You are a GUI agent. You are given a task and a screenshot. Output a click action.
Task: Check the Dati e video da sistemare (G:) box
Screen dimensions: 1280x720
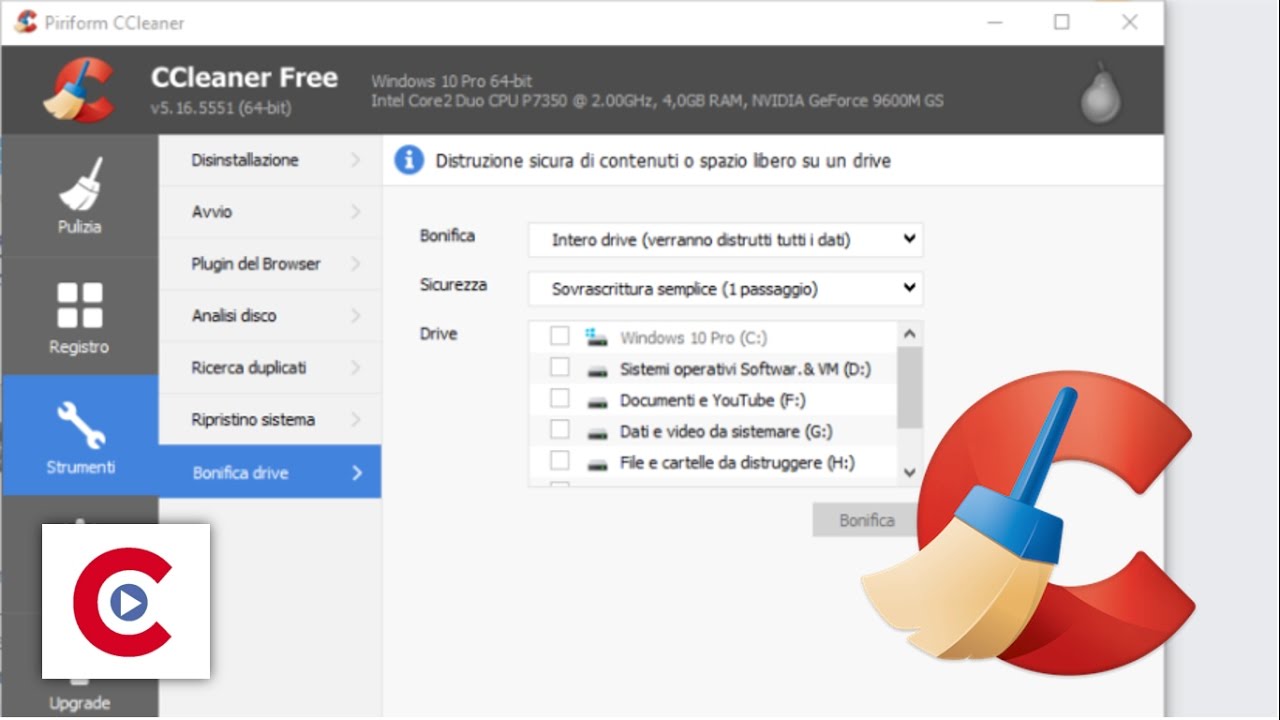click(560, 429)
